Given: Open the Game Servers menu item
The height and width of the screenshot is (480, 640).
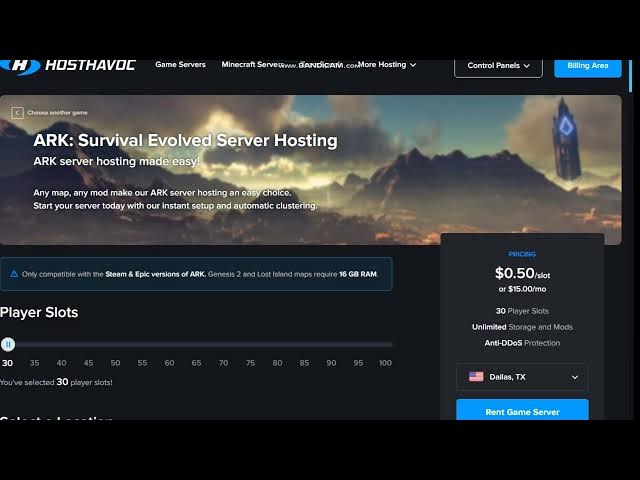Looking at the screenshot, I should tap(180, 64).
